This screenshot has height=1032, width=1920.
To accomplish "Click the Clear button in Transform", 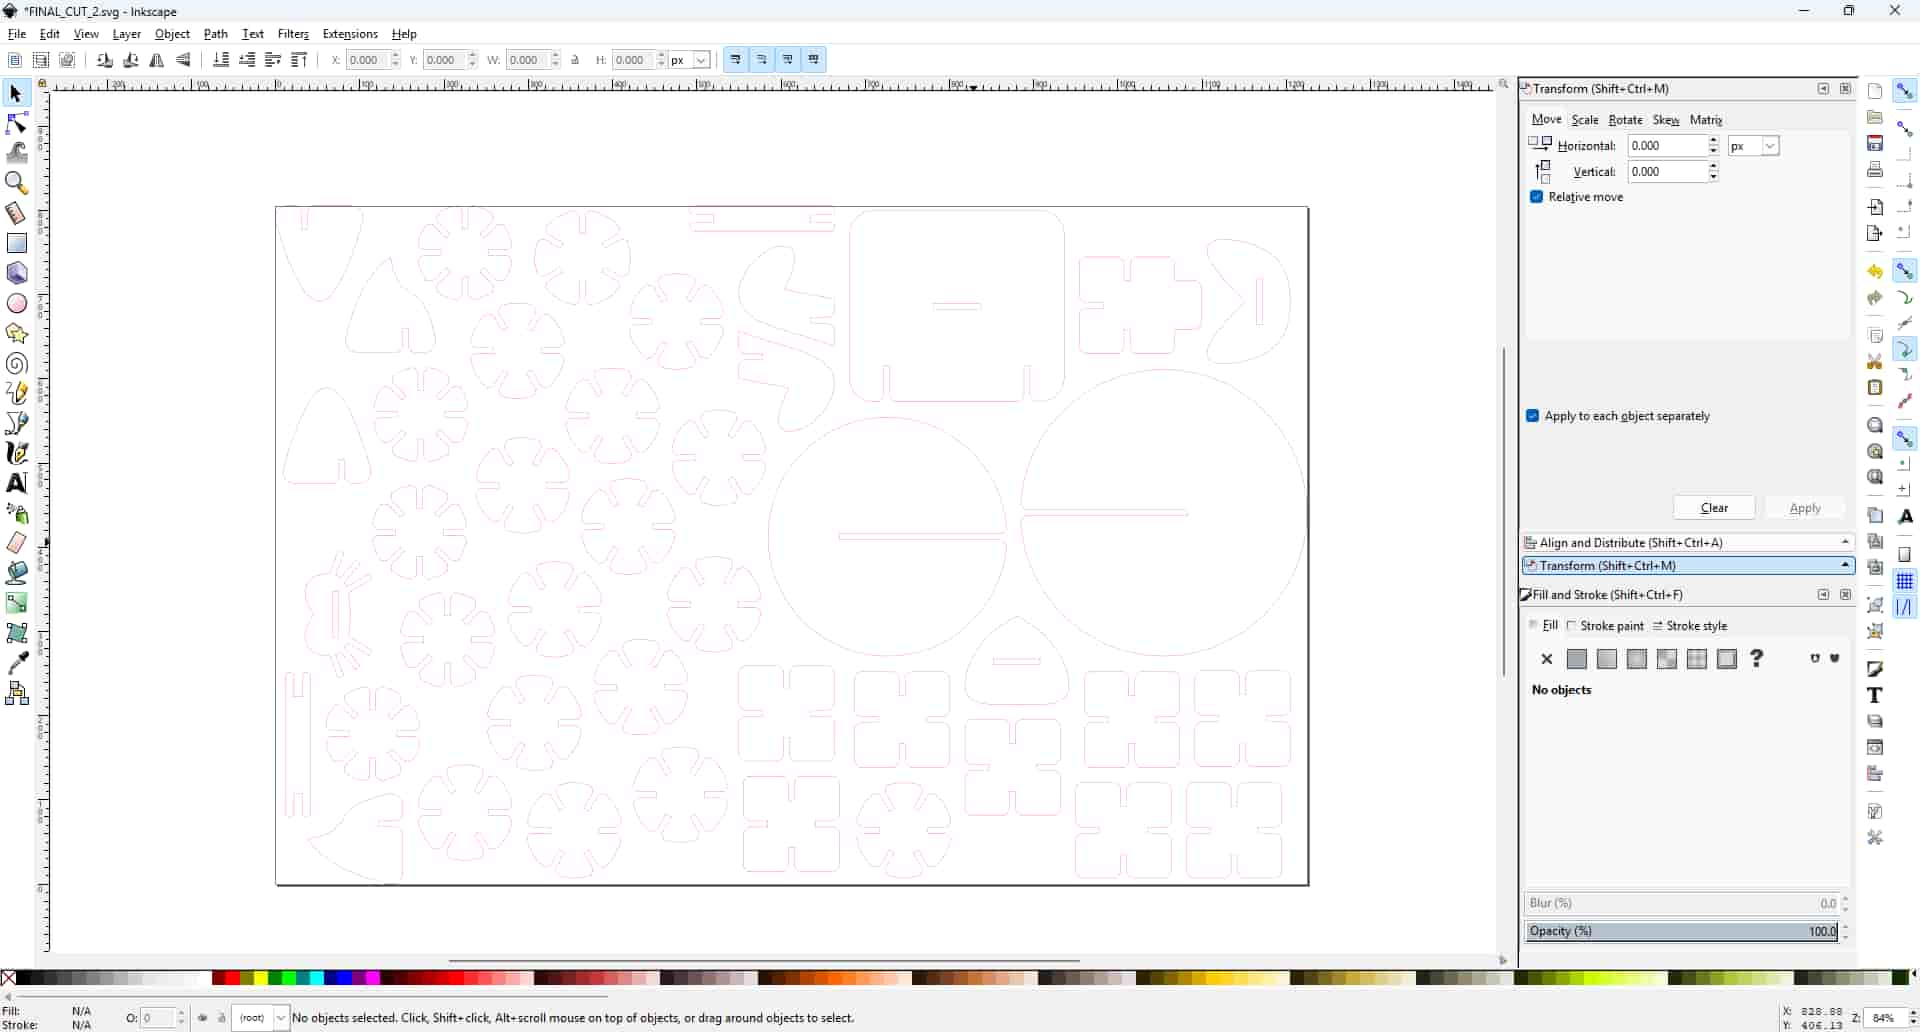I will coord(1714,508).
